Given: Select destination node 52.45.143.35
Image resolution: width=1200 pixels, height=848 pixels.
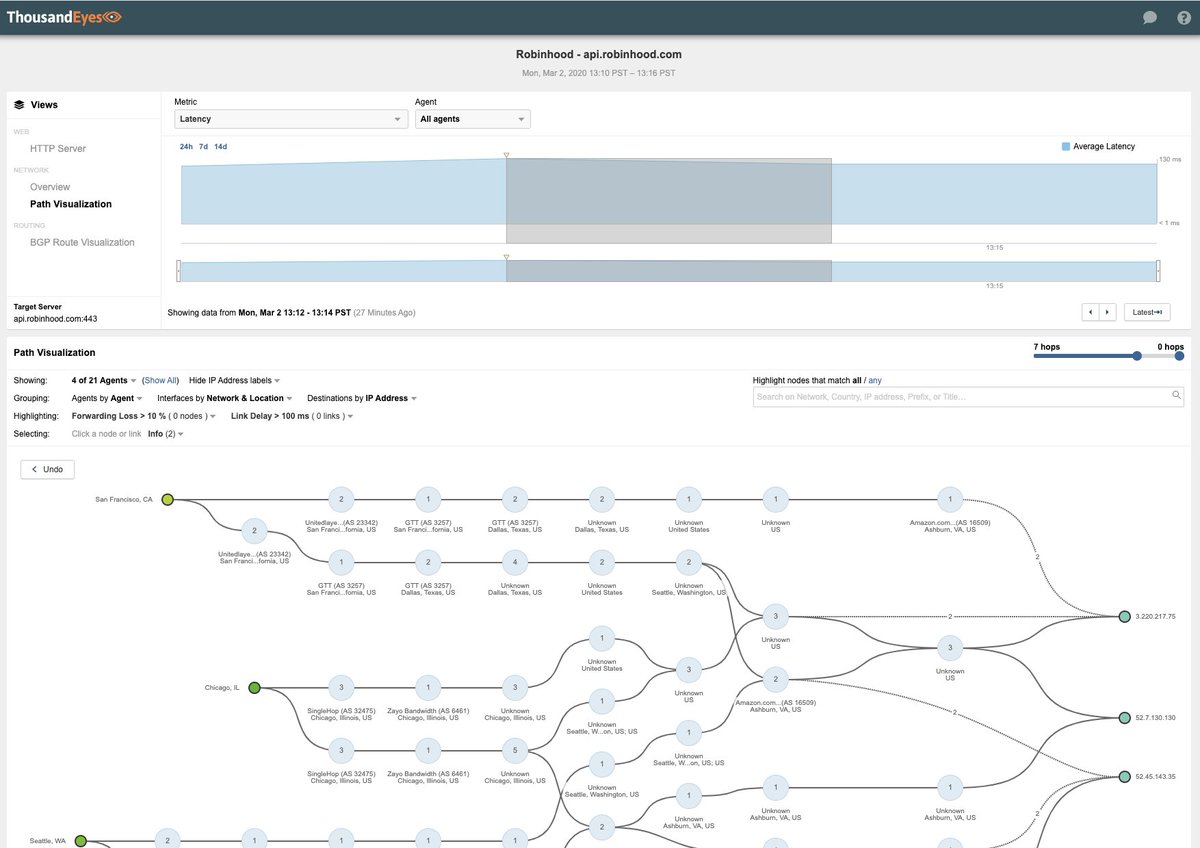Looking at the screenshot, I should [1125, 776].
